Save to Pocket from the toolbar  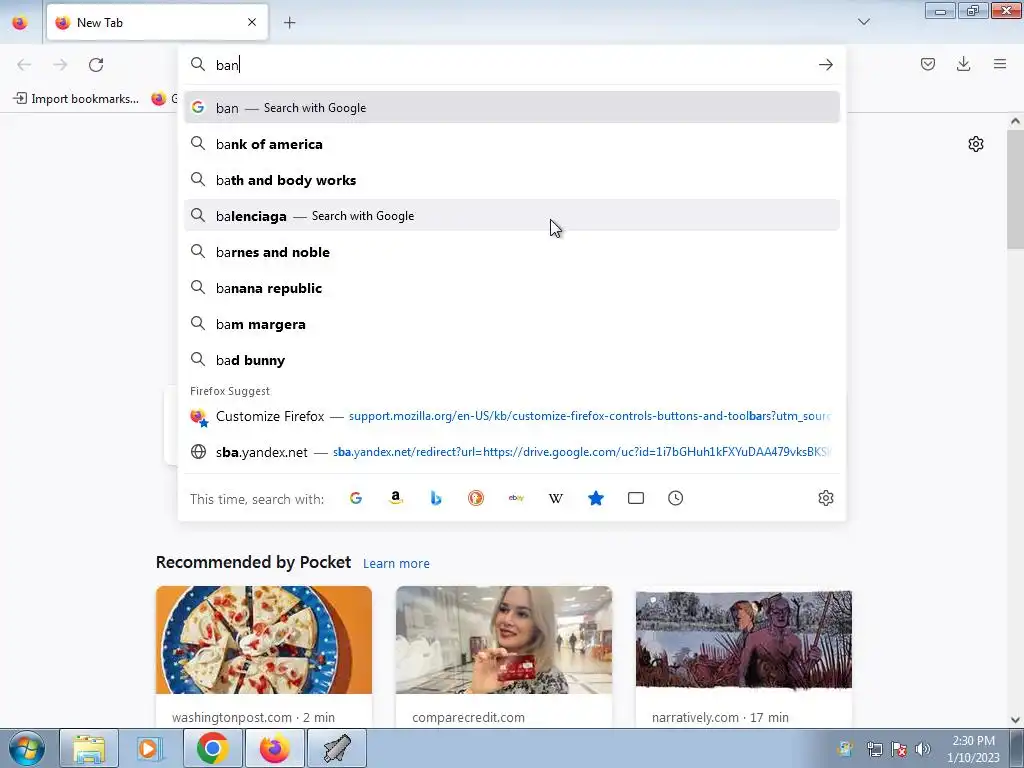click(x=928, y=64)
